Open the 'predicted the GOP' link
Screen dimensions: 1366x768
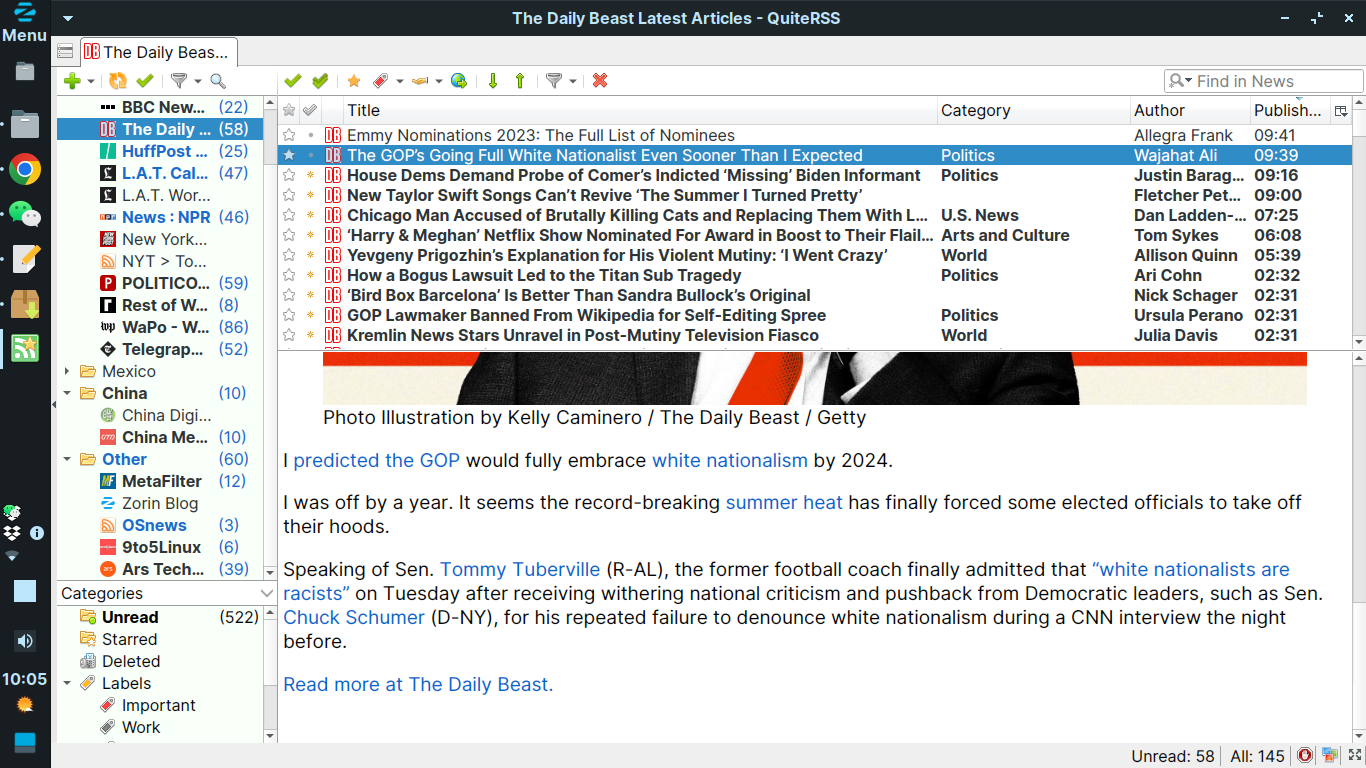coord(377,460)
